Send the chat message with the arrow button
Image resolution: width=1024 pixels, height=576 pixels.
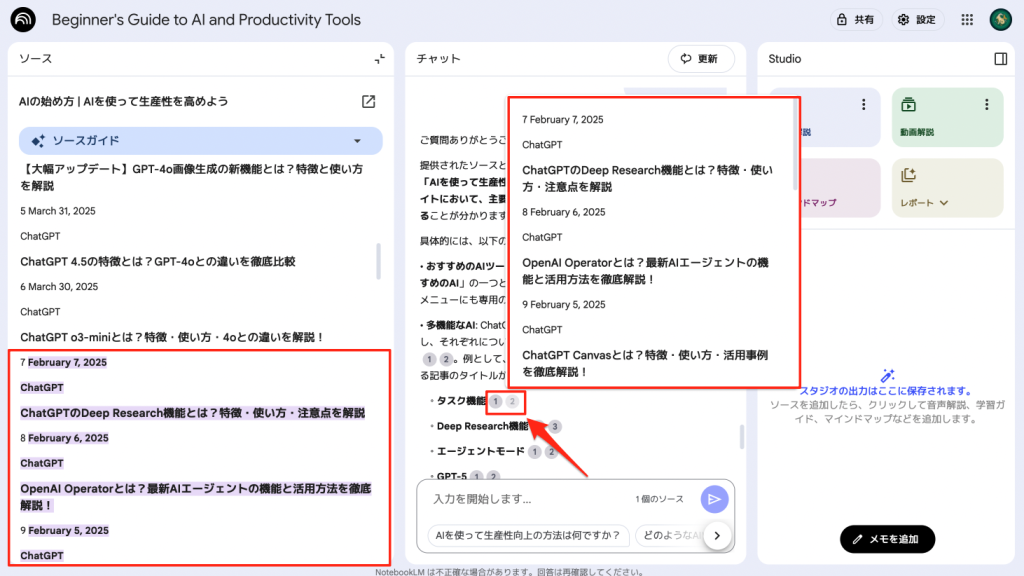point(714,499)
